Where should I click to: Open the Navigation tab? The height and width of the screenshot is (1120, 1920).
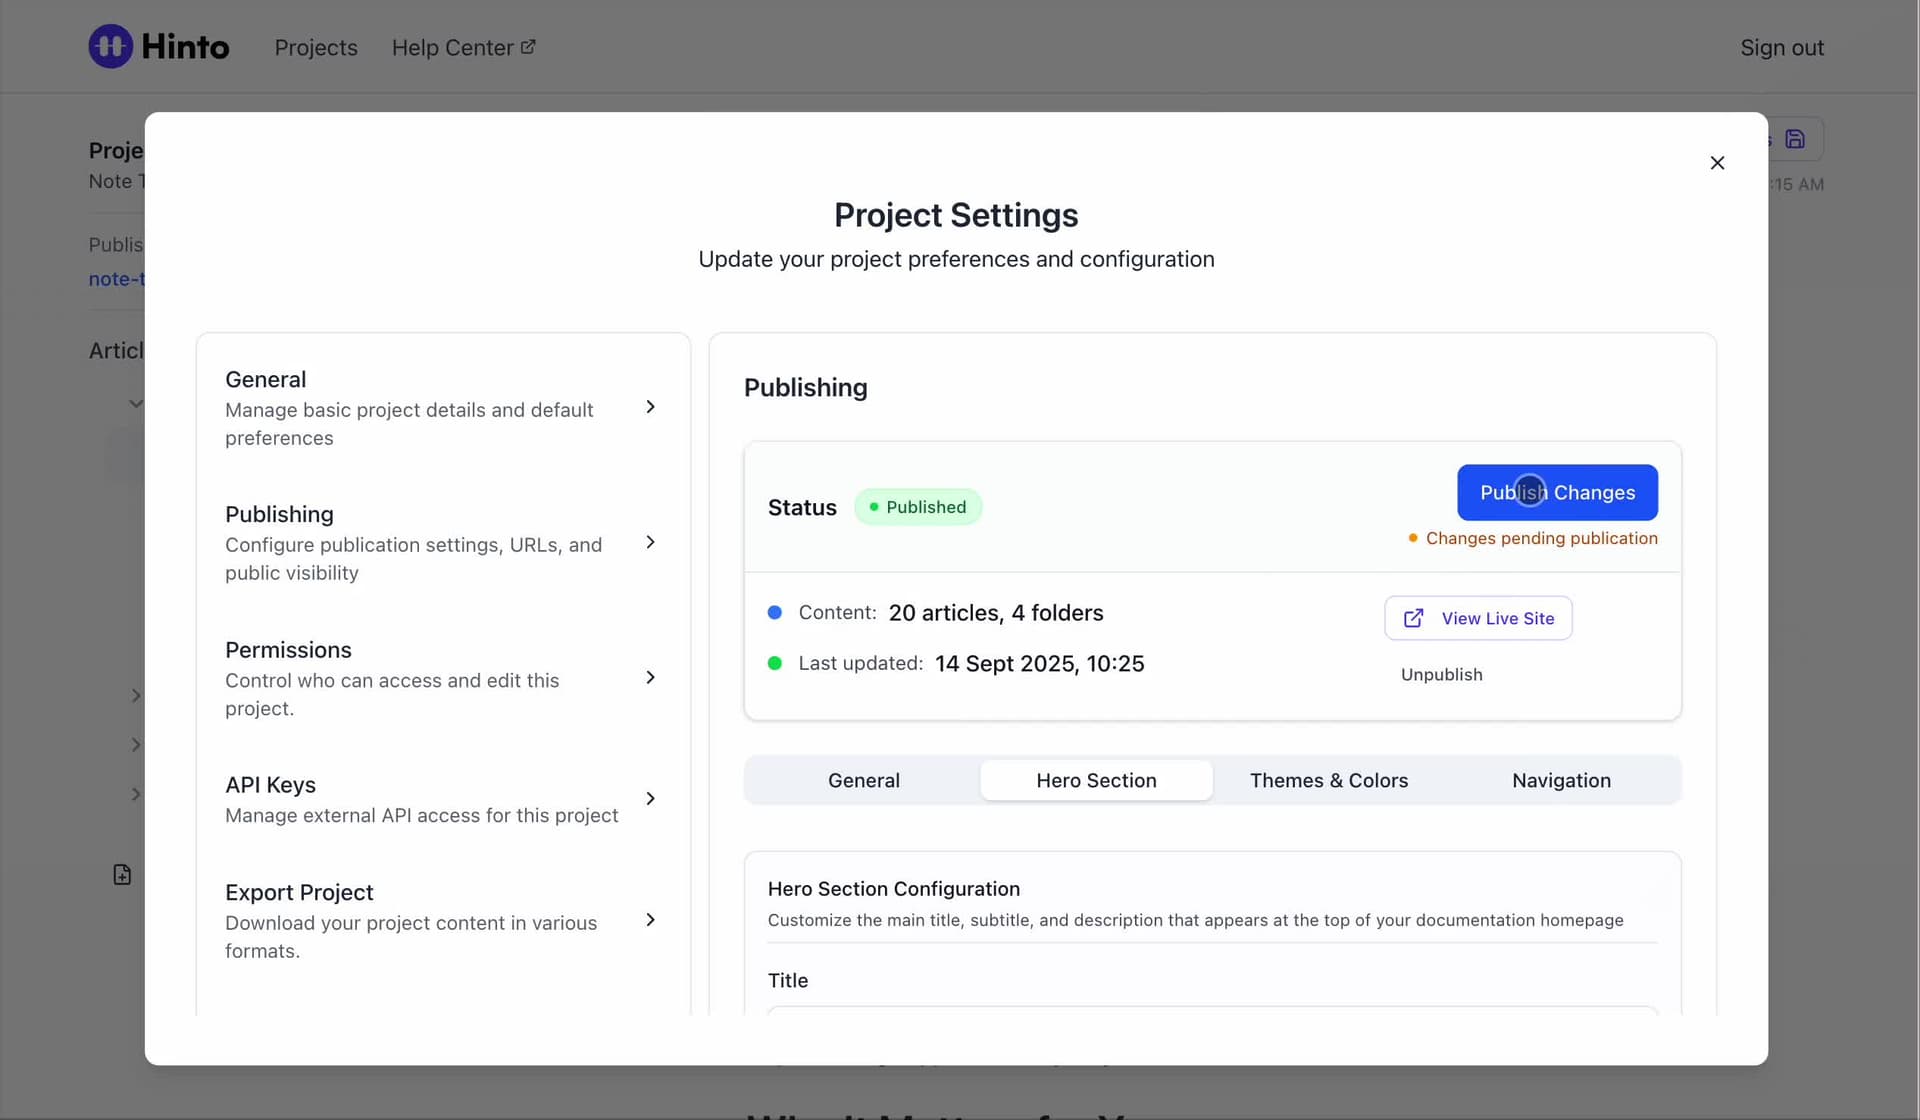[1560, 780]
